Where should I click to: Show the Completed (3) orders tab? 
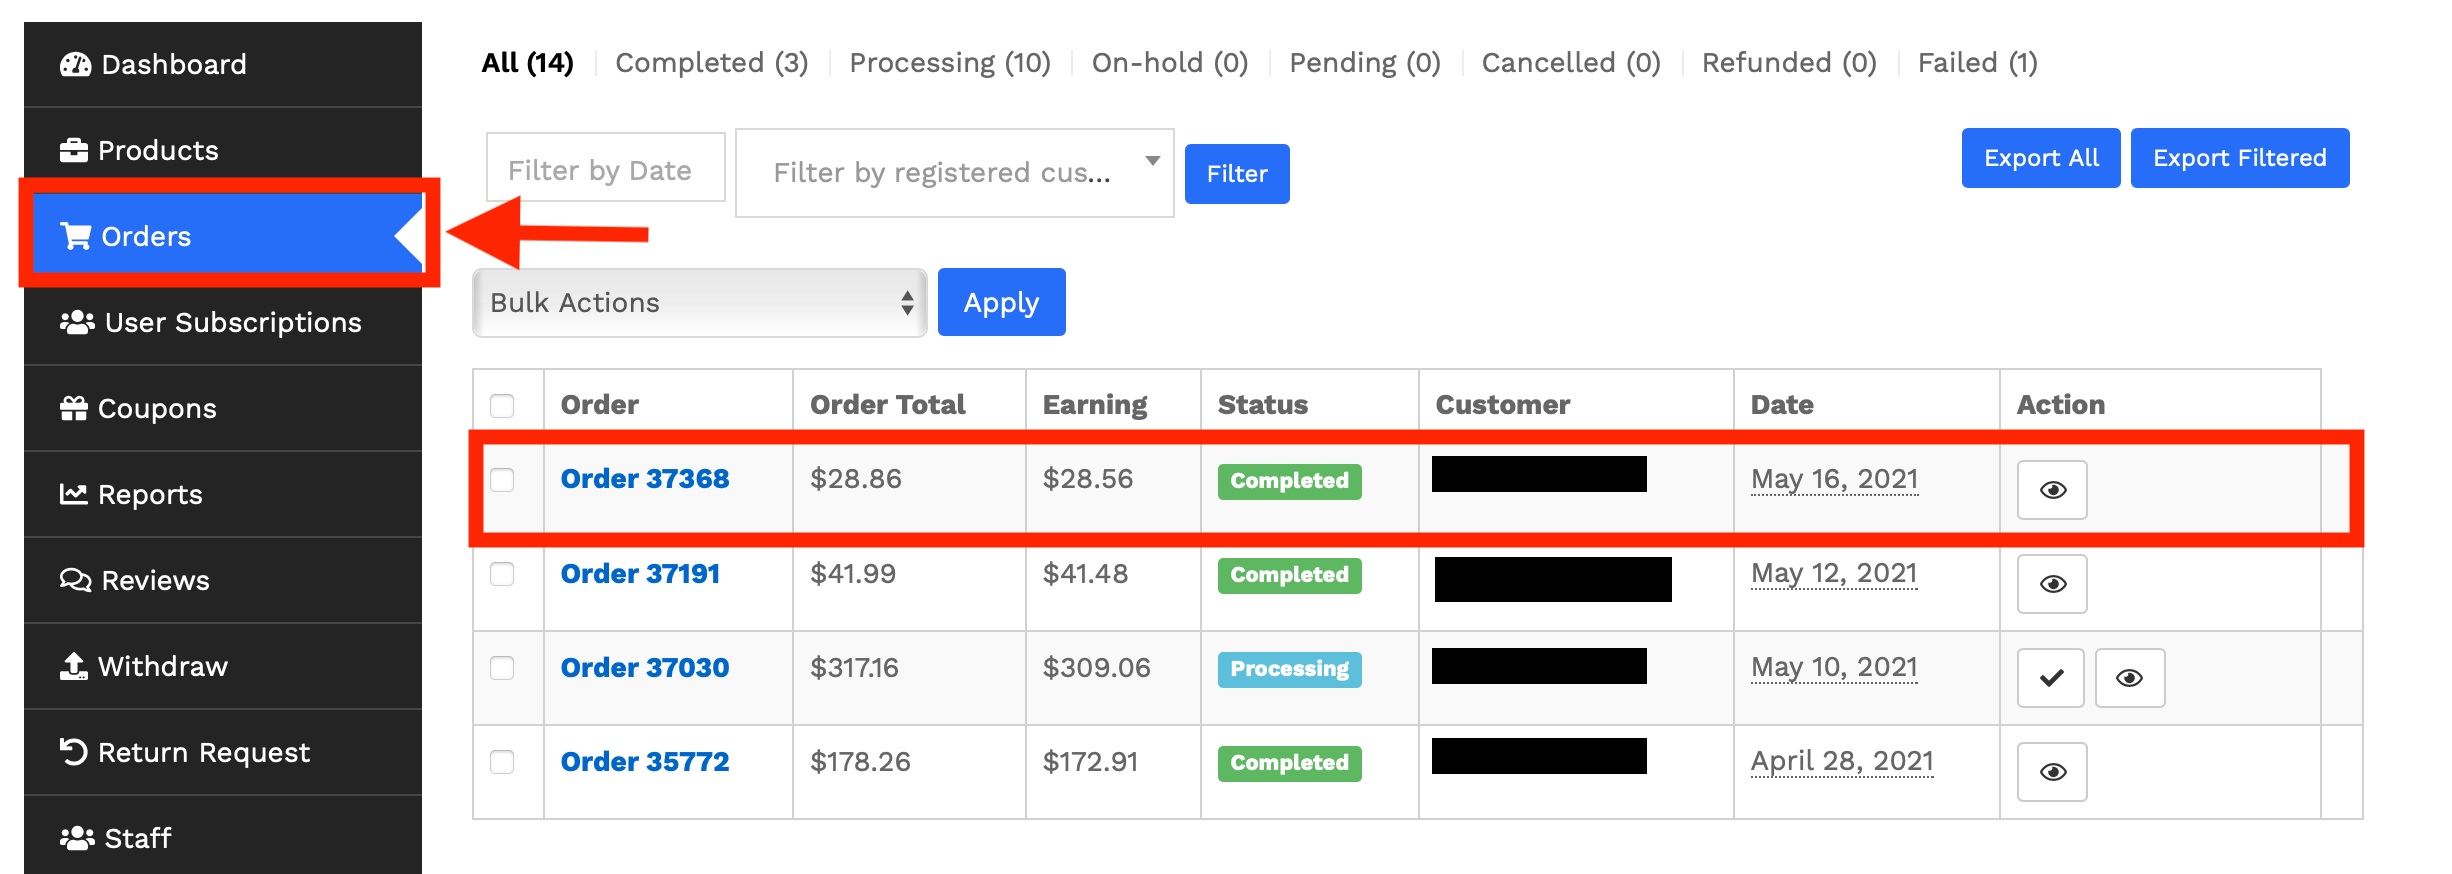click(711, 63)
